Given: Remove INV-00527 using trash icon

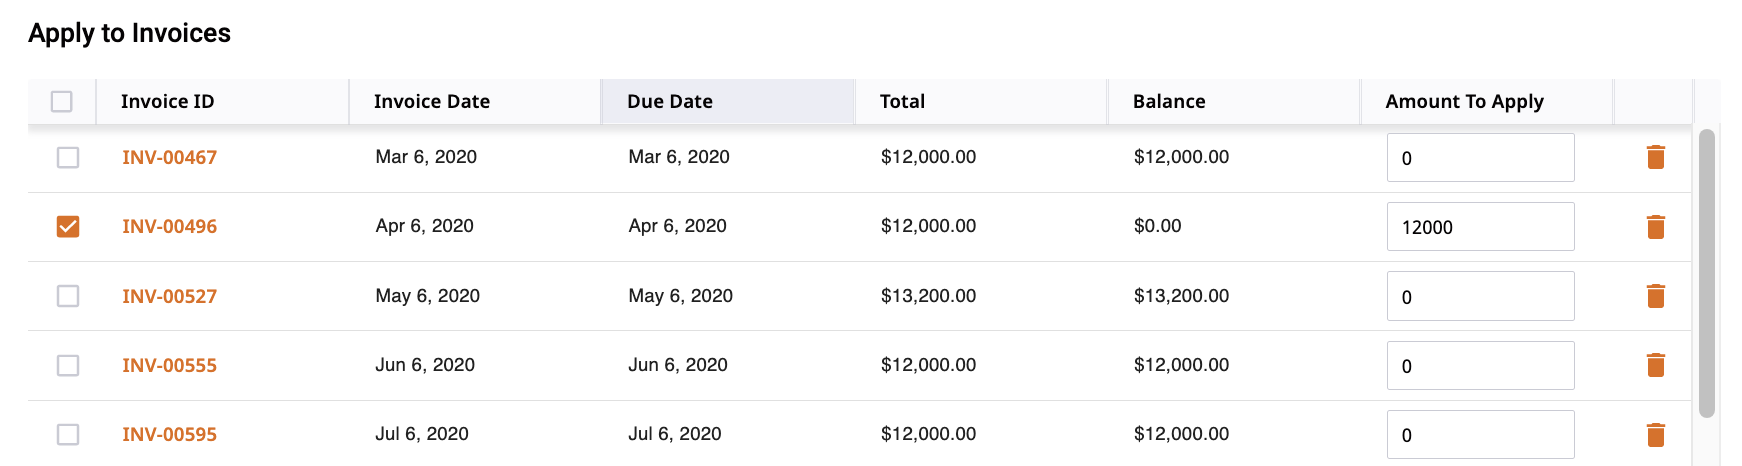Looking at the screenshot, I should [x=1655, y=296].
